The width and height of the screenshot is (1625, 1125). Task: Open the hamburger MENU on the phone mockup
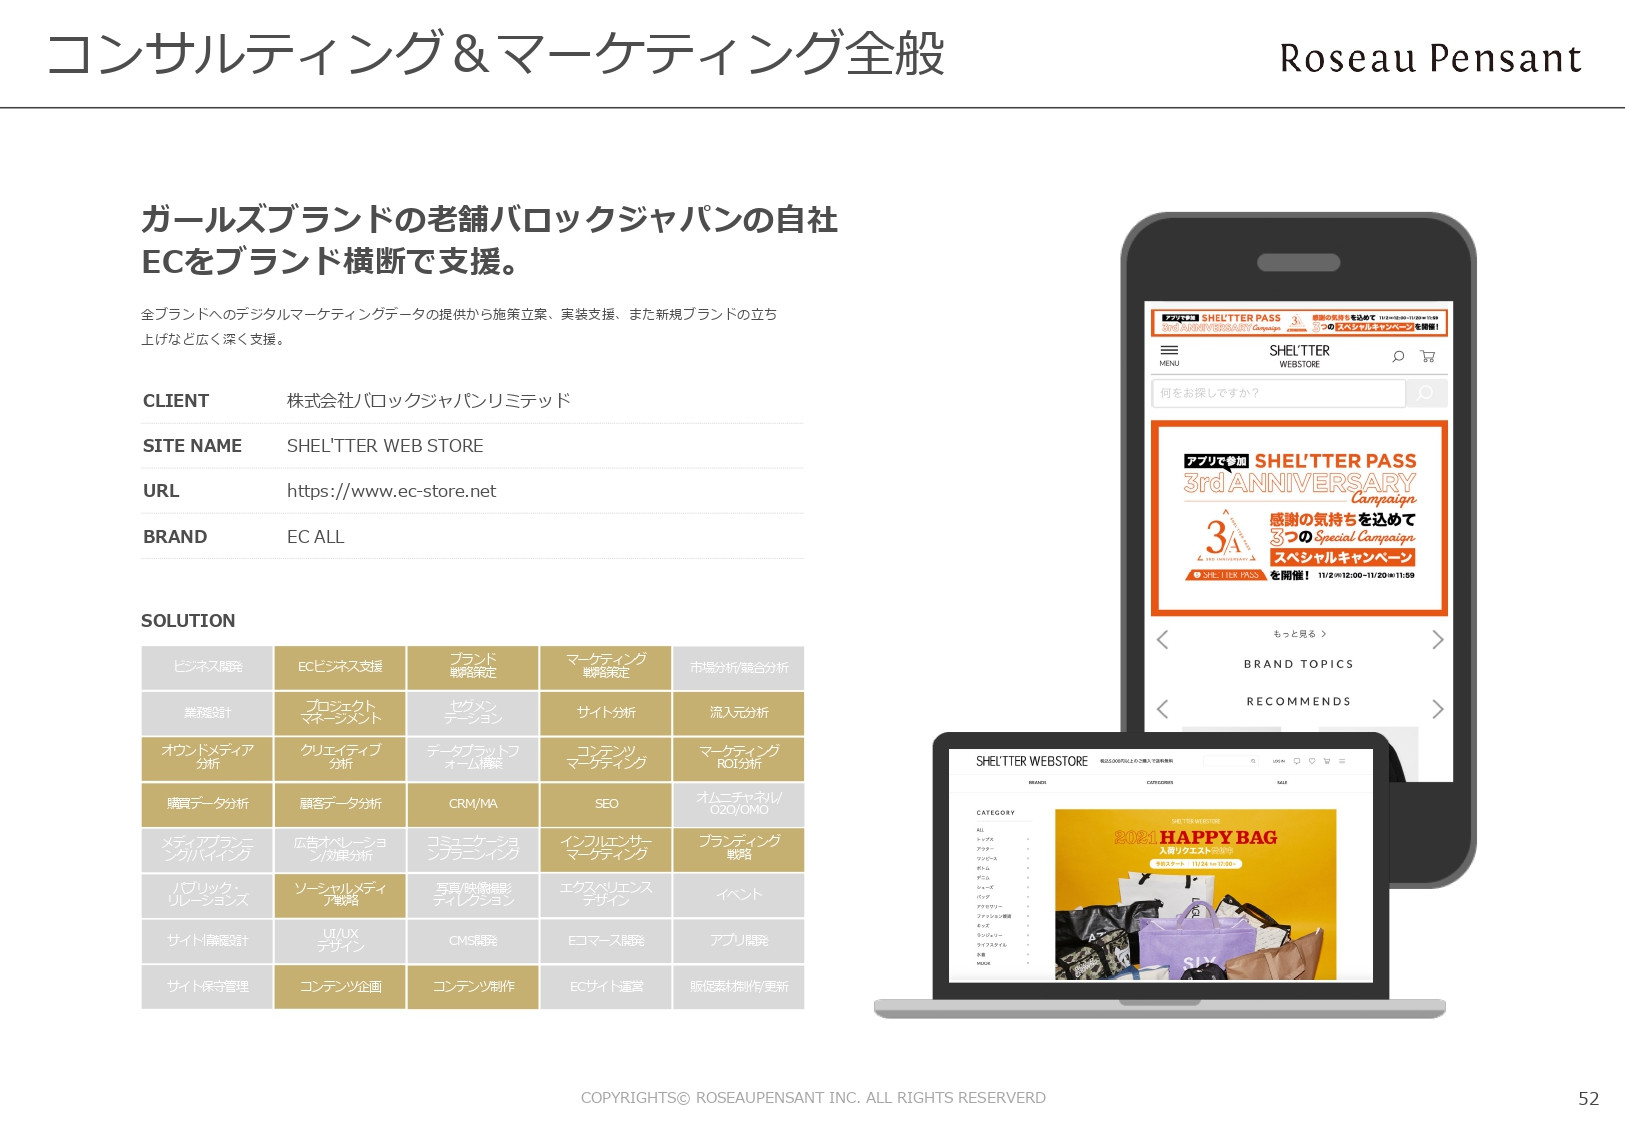(x=1170, y=352)
